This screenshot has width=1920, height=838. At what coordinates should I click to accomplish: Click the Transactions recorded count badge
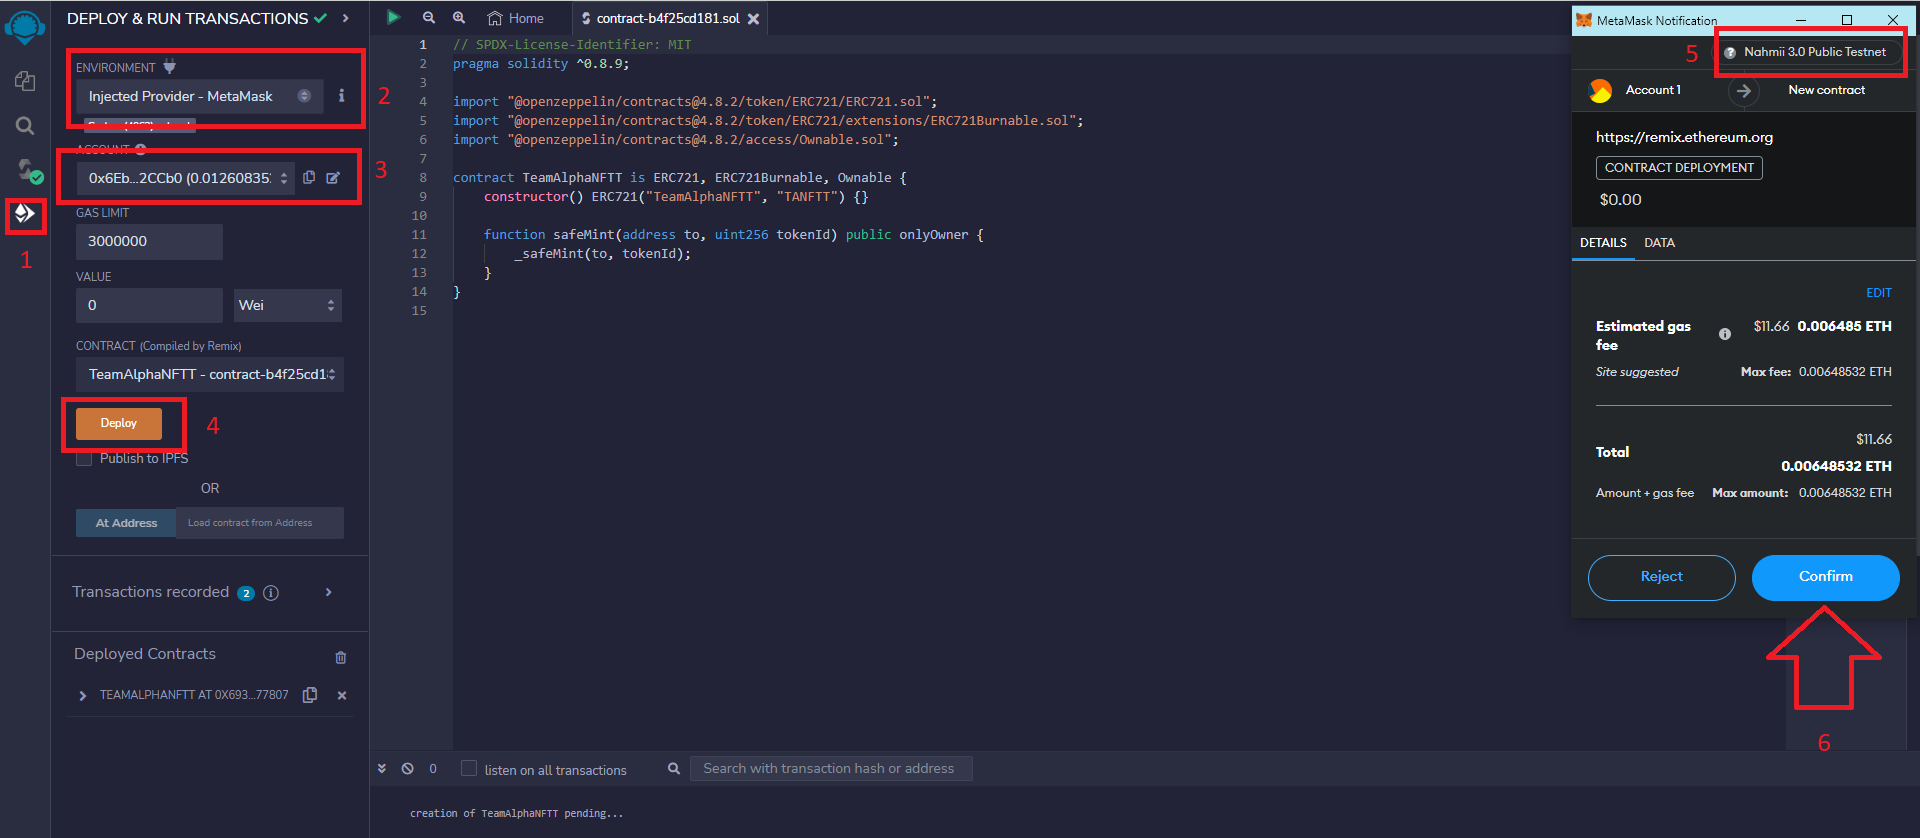pyautogui.click(x=246, y=593)
